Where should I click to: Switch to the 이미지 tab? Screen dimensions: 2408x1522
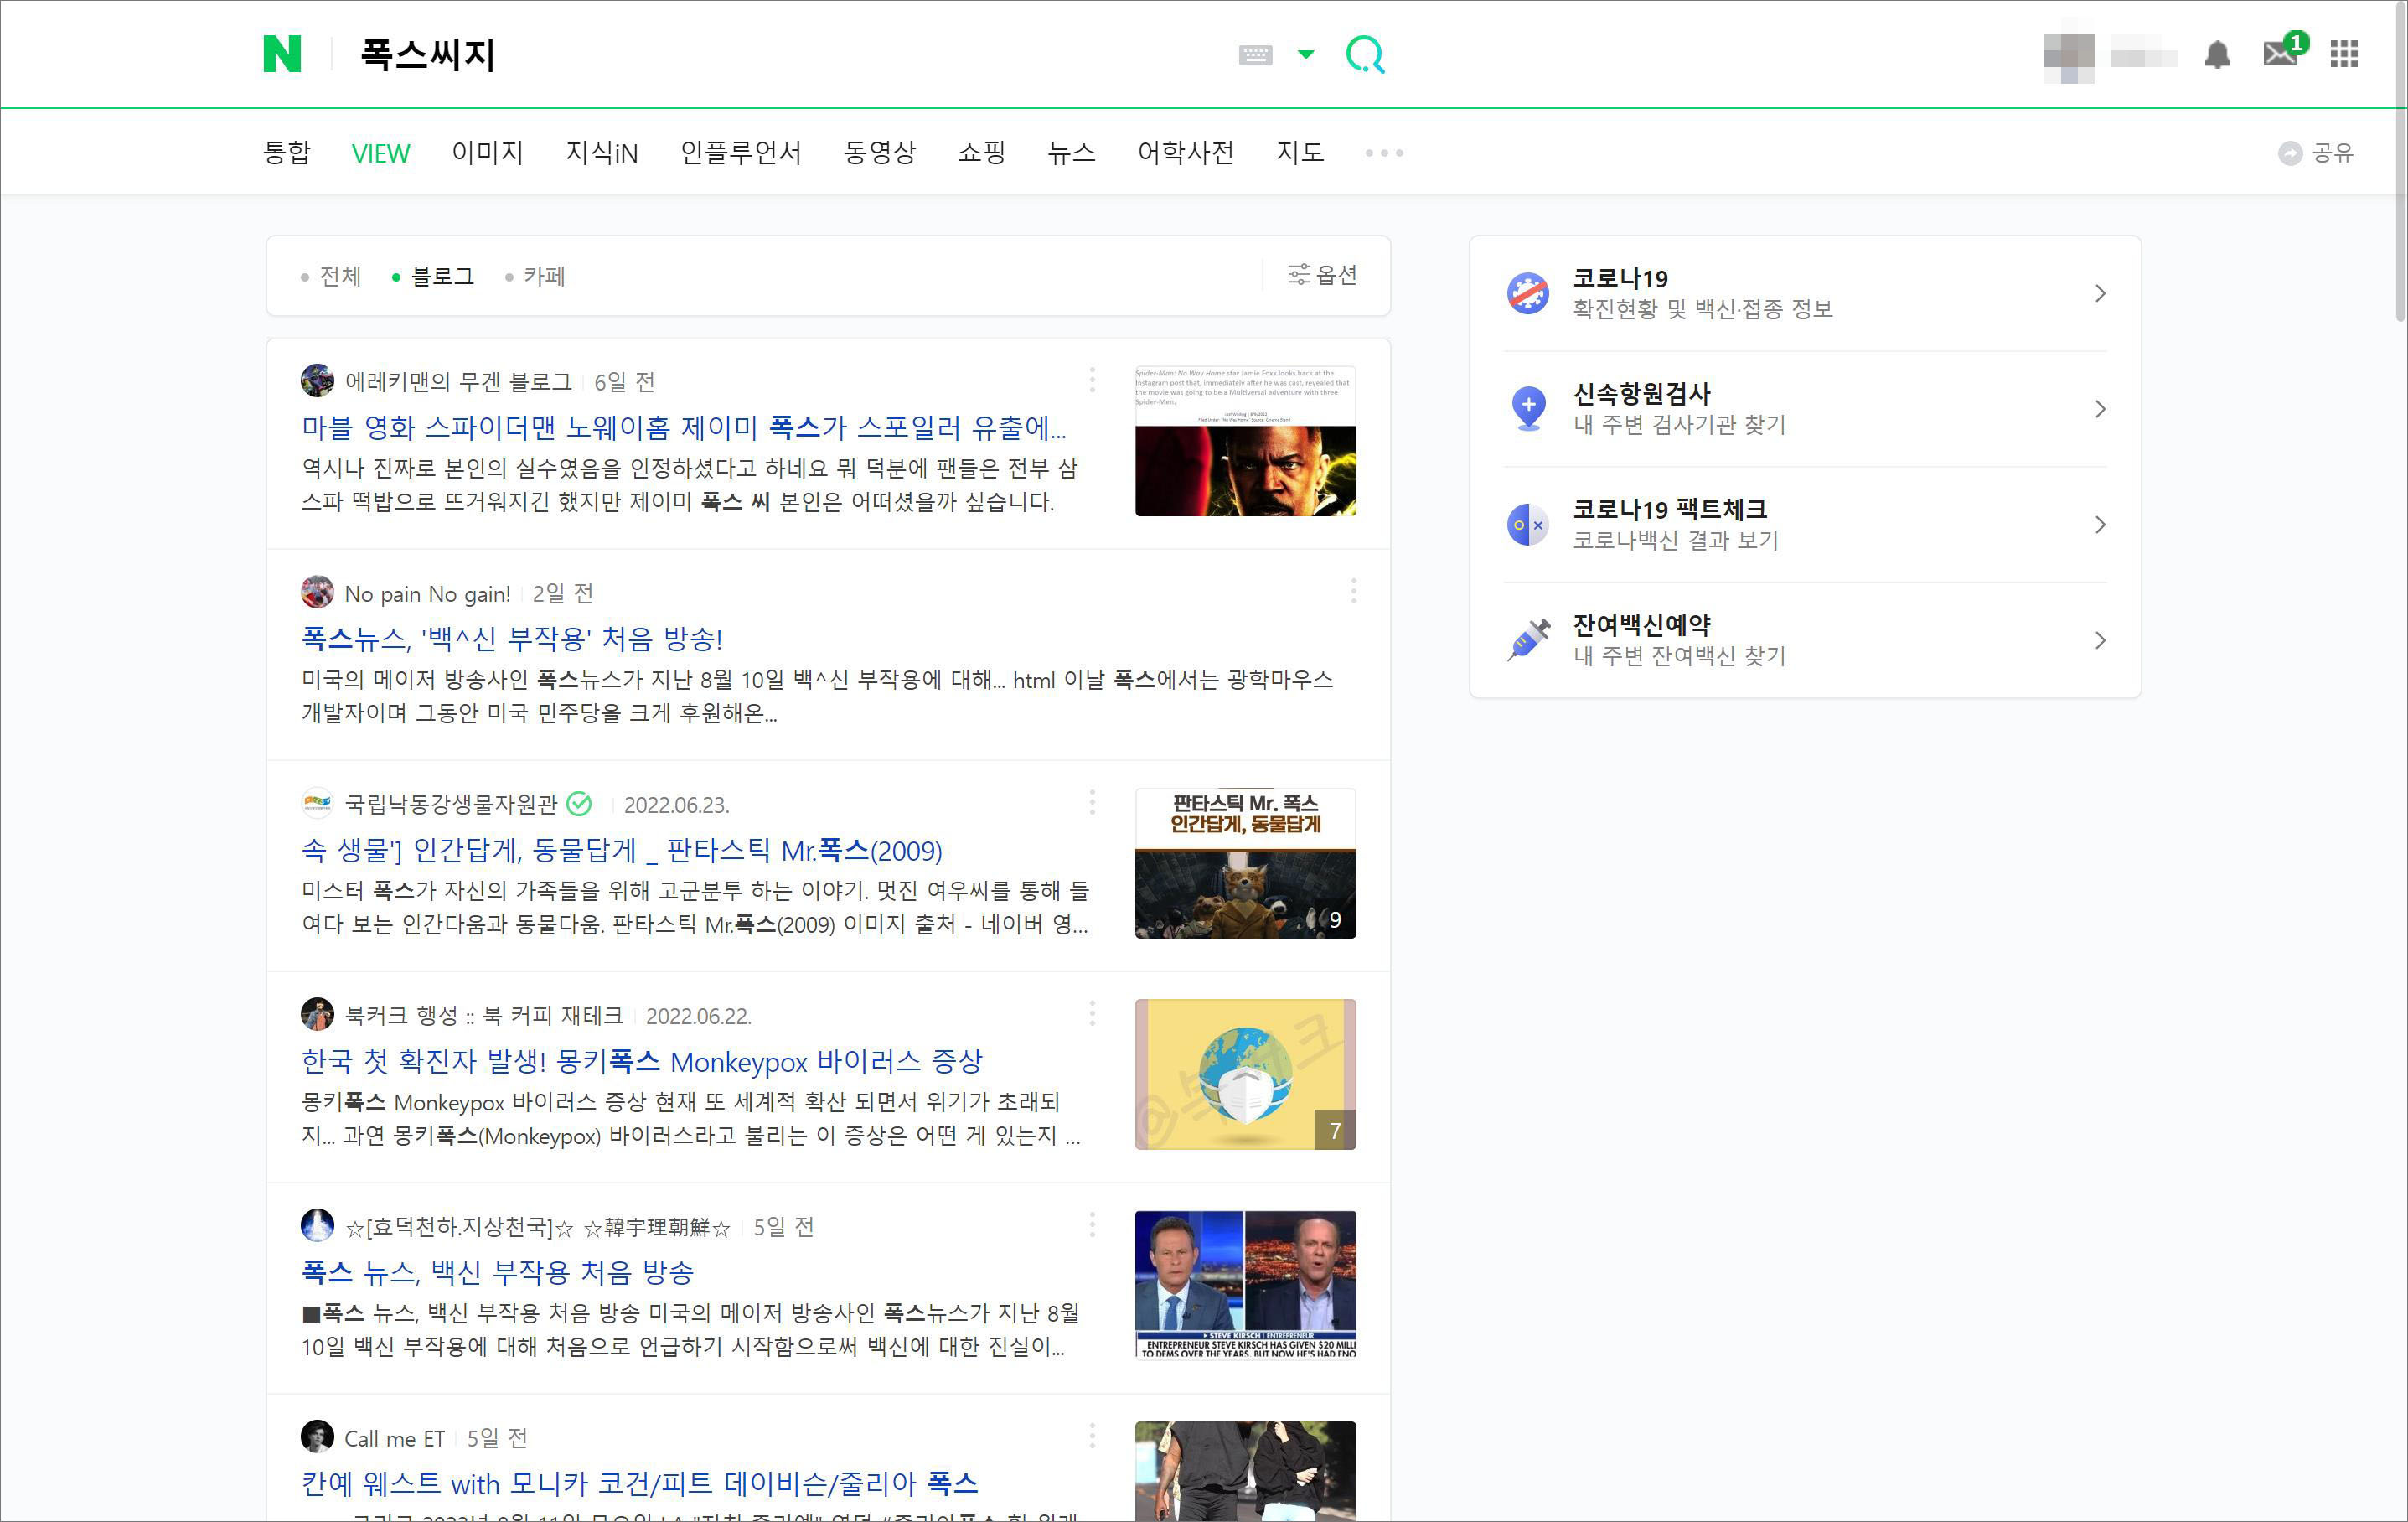click(487, 153)
